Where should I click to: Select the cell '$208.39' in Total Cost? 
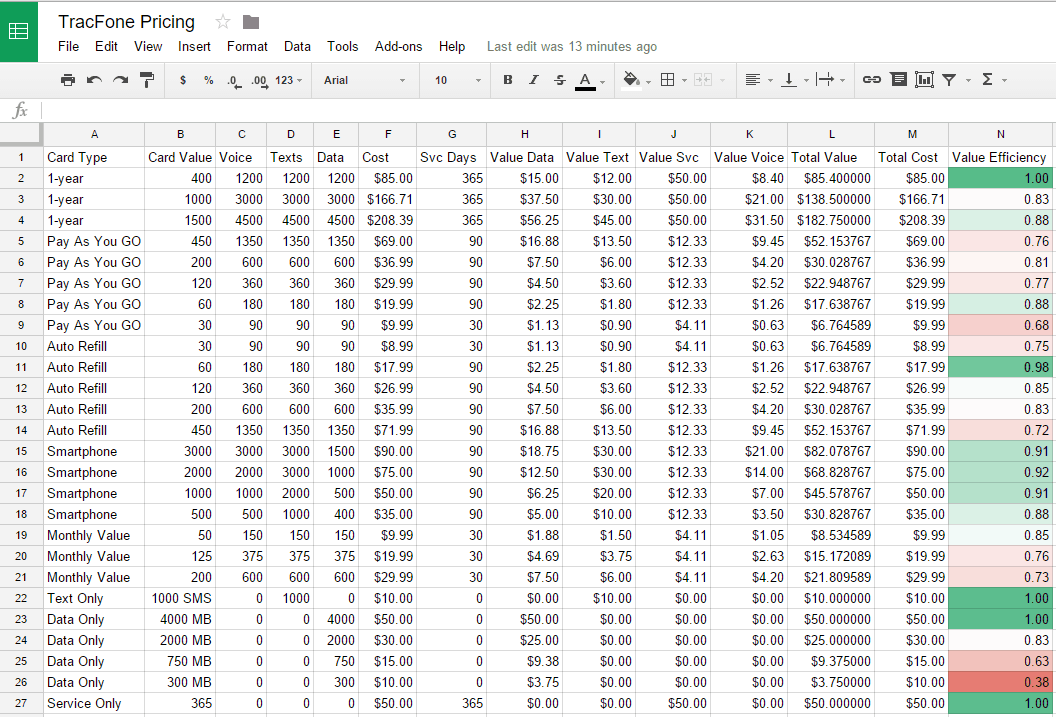(x=911, y=220)
